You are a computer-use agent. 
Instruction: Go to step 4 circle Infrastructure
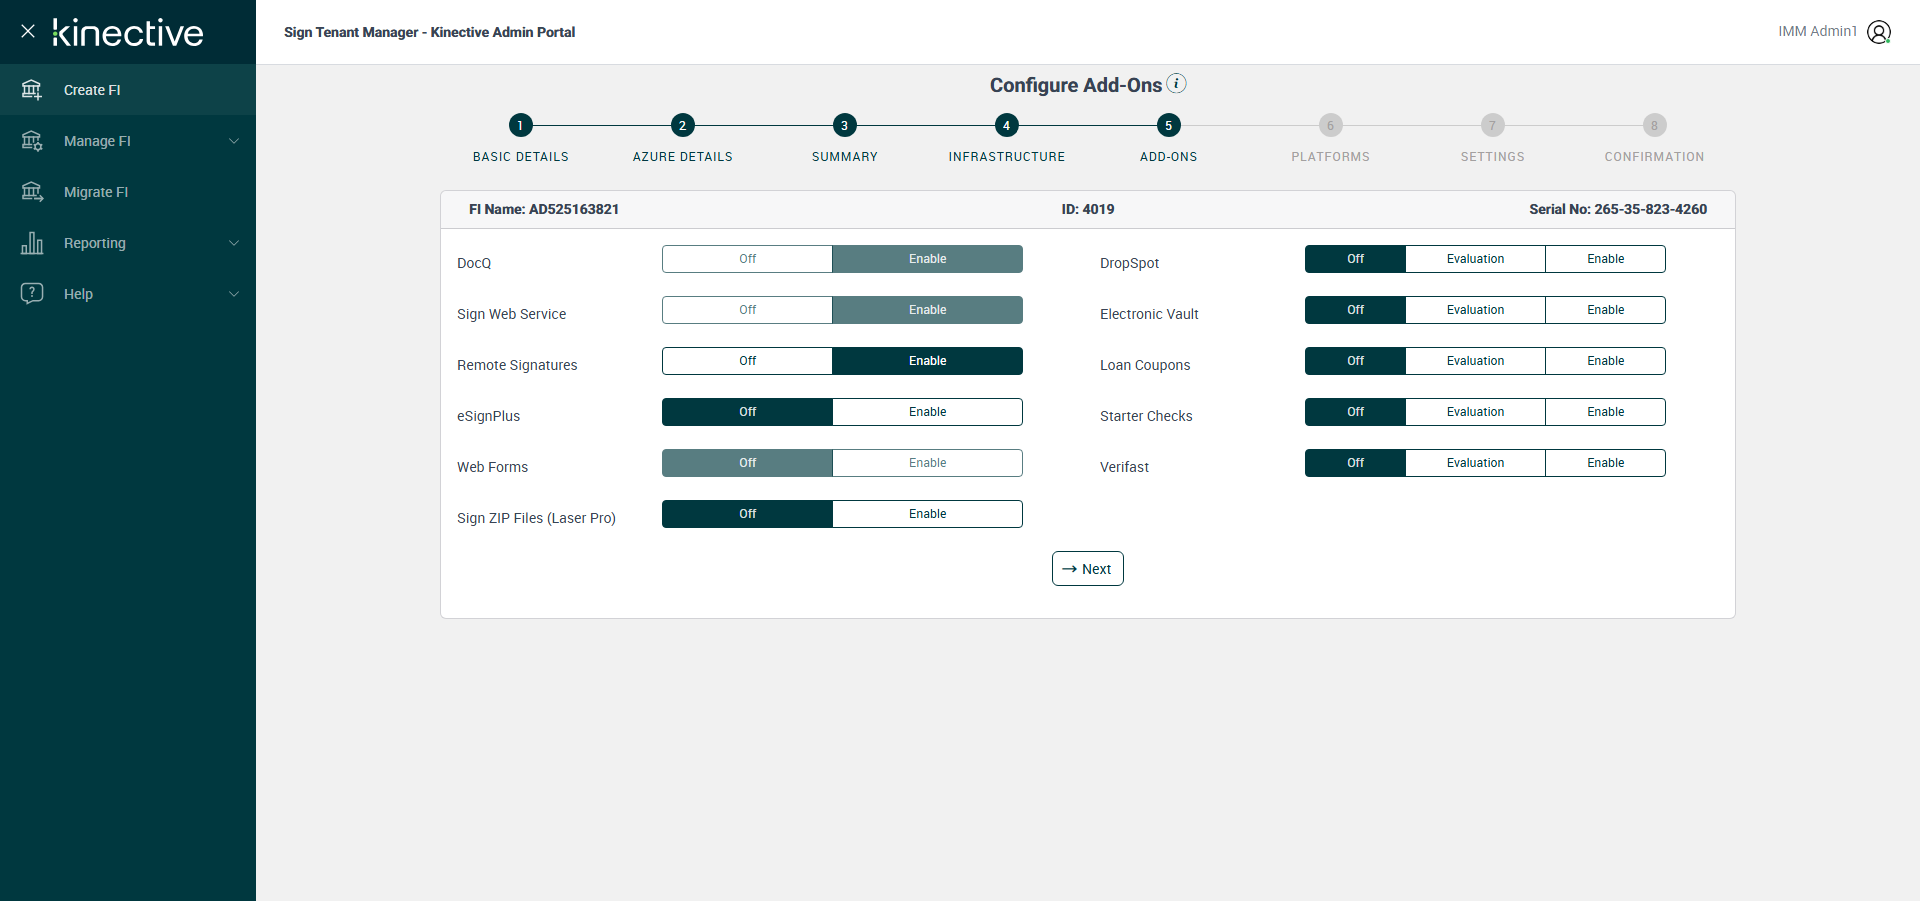point(1006,125)
